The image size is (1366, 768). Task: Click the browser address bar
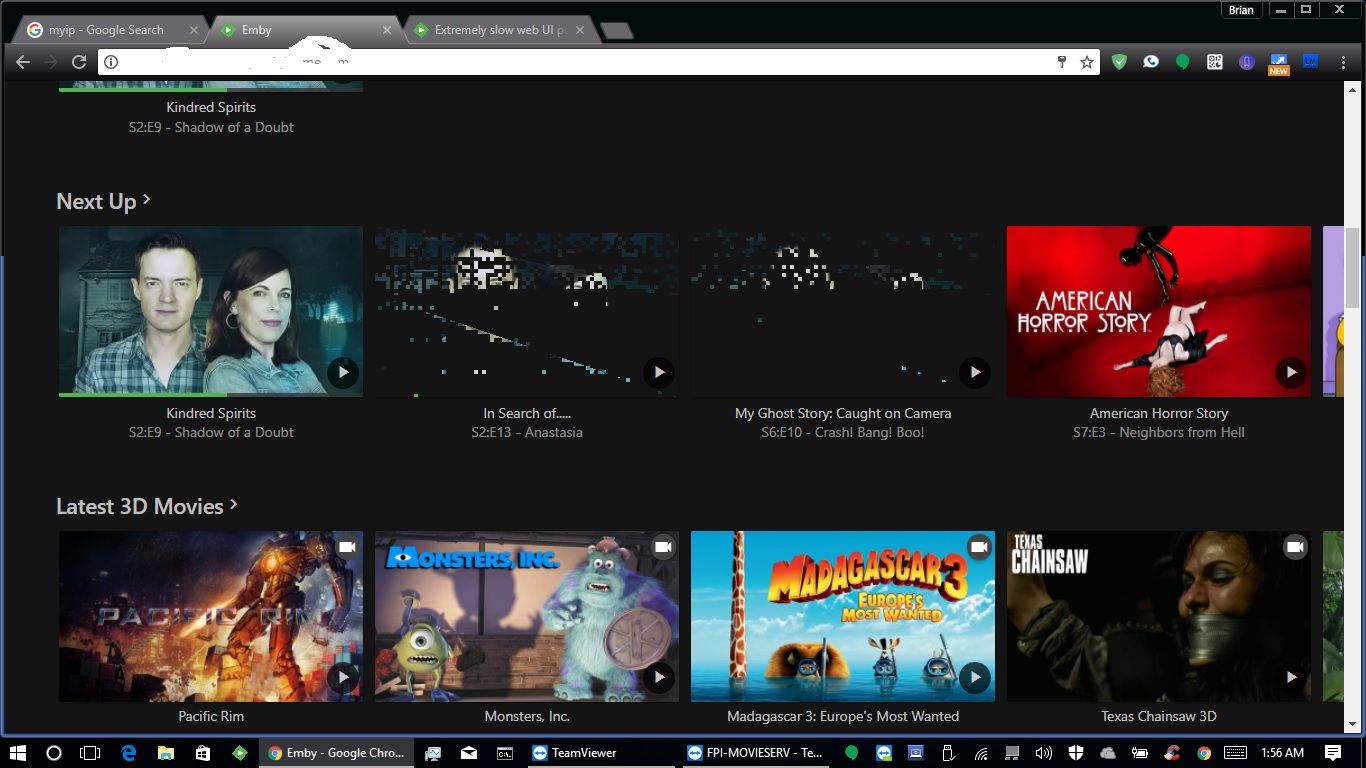pyautogui.click(x=580, y=62)
